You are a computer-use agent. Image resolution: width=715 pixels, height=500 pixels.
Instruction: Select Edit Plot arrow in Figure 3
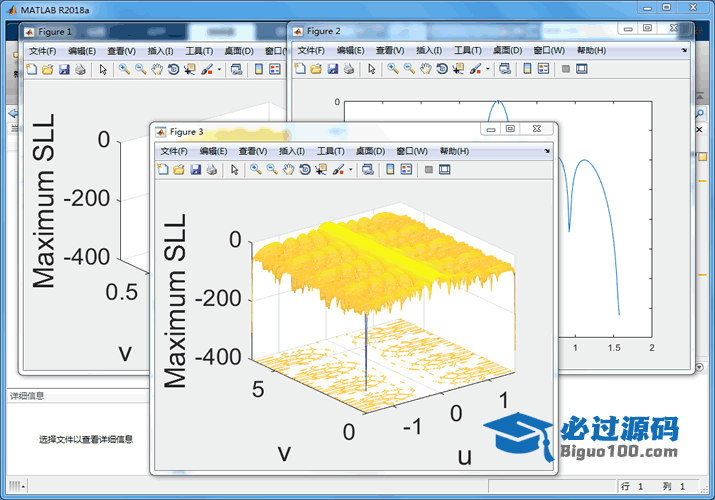[235, 170]
